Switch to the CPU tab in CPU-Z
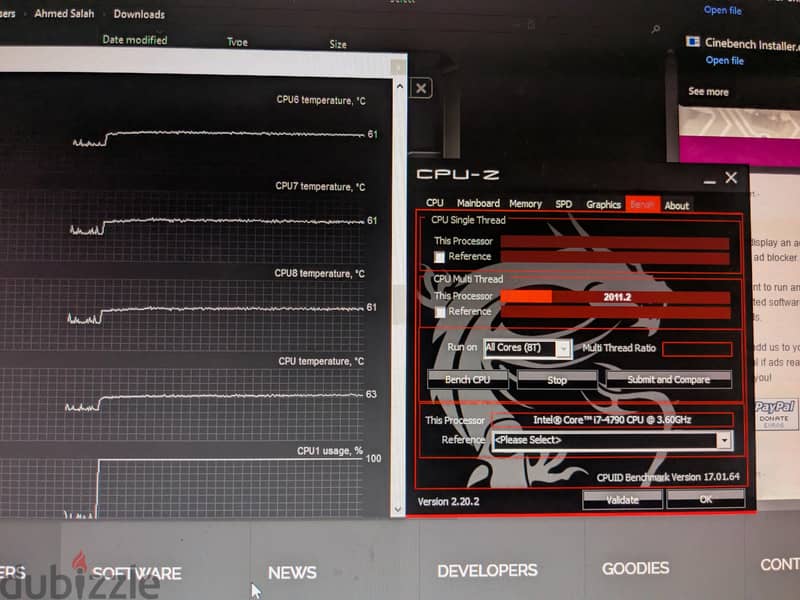Image resolution: width=800 pixels, height=600 pixels. (x=435, y=203)
